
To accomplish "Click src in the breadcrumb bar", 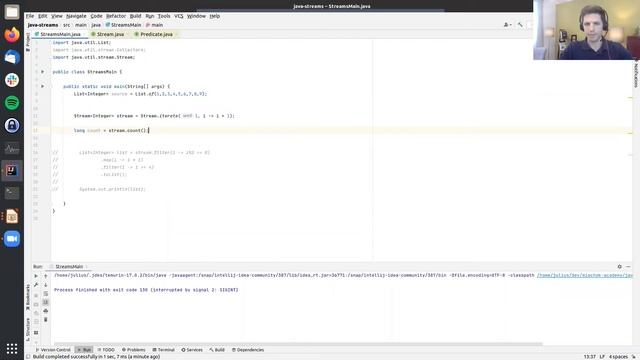I will click(x=67, y=25).
